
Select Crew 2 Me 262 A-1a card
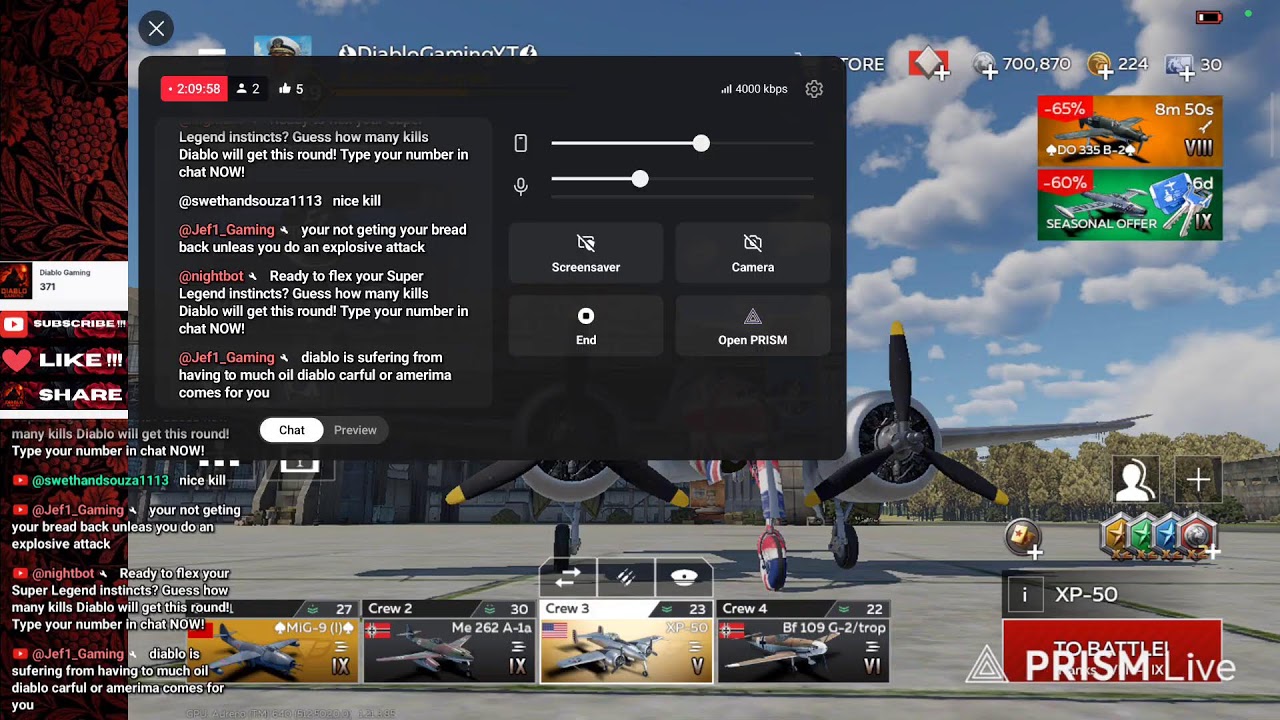pyautogui.click(x=448, y=642)
